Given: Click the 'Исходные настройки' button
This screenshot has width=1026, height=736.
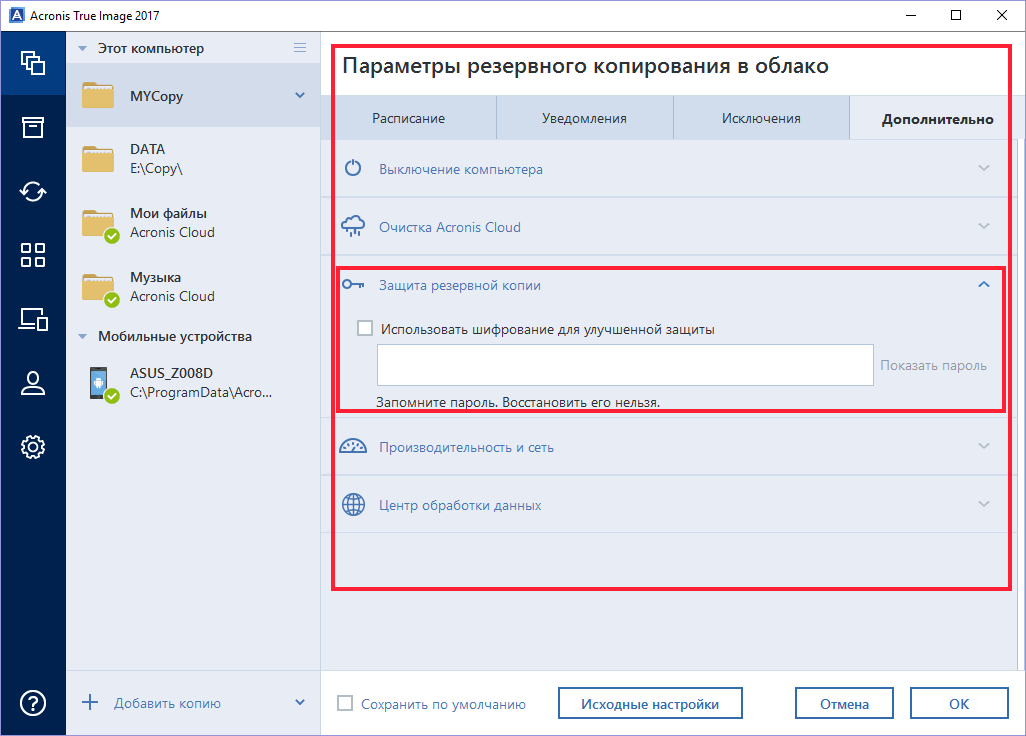Looking at the screenshot, I should 650,704.
